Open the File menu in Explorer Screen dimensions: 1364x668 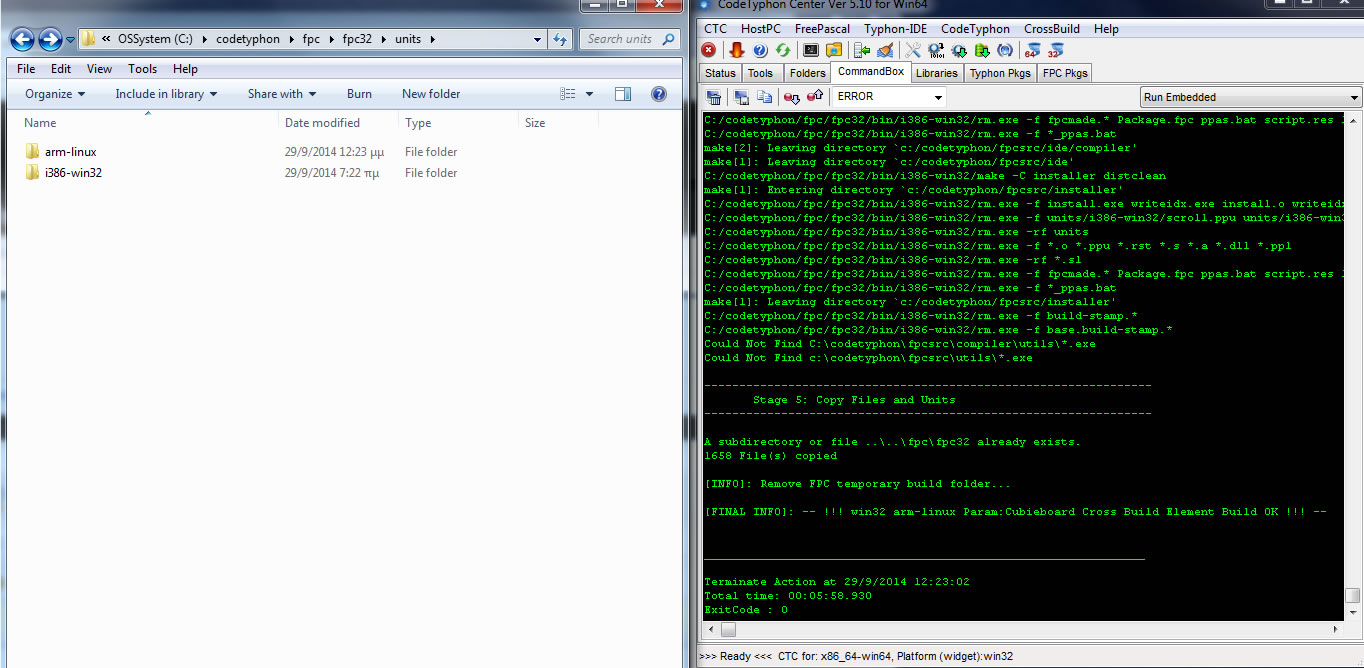26,69
